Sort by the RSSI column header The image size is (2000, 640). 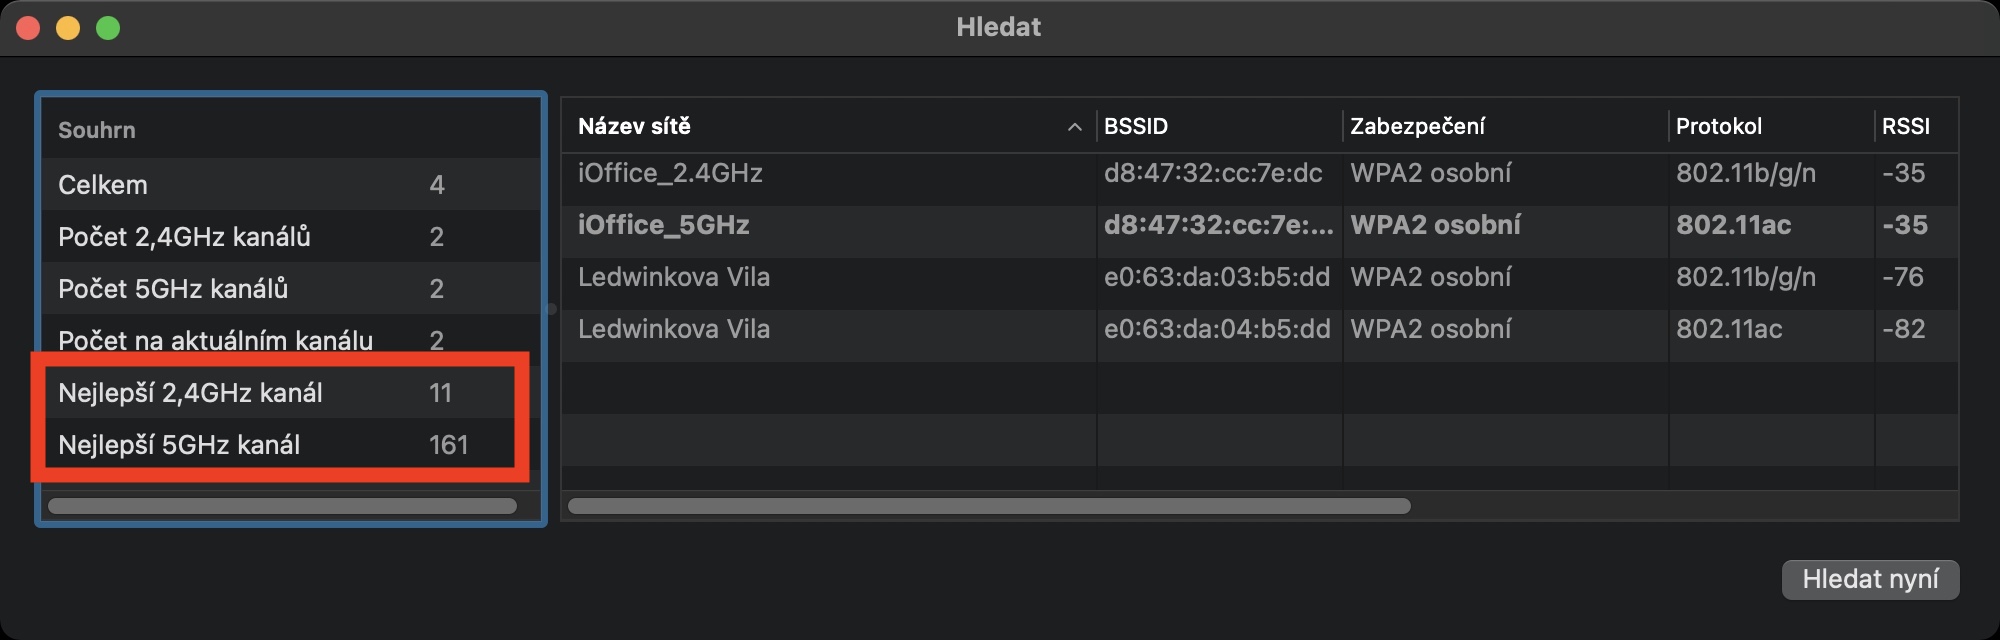[1905, 127]
